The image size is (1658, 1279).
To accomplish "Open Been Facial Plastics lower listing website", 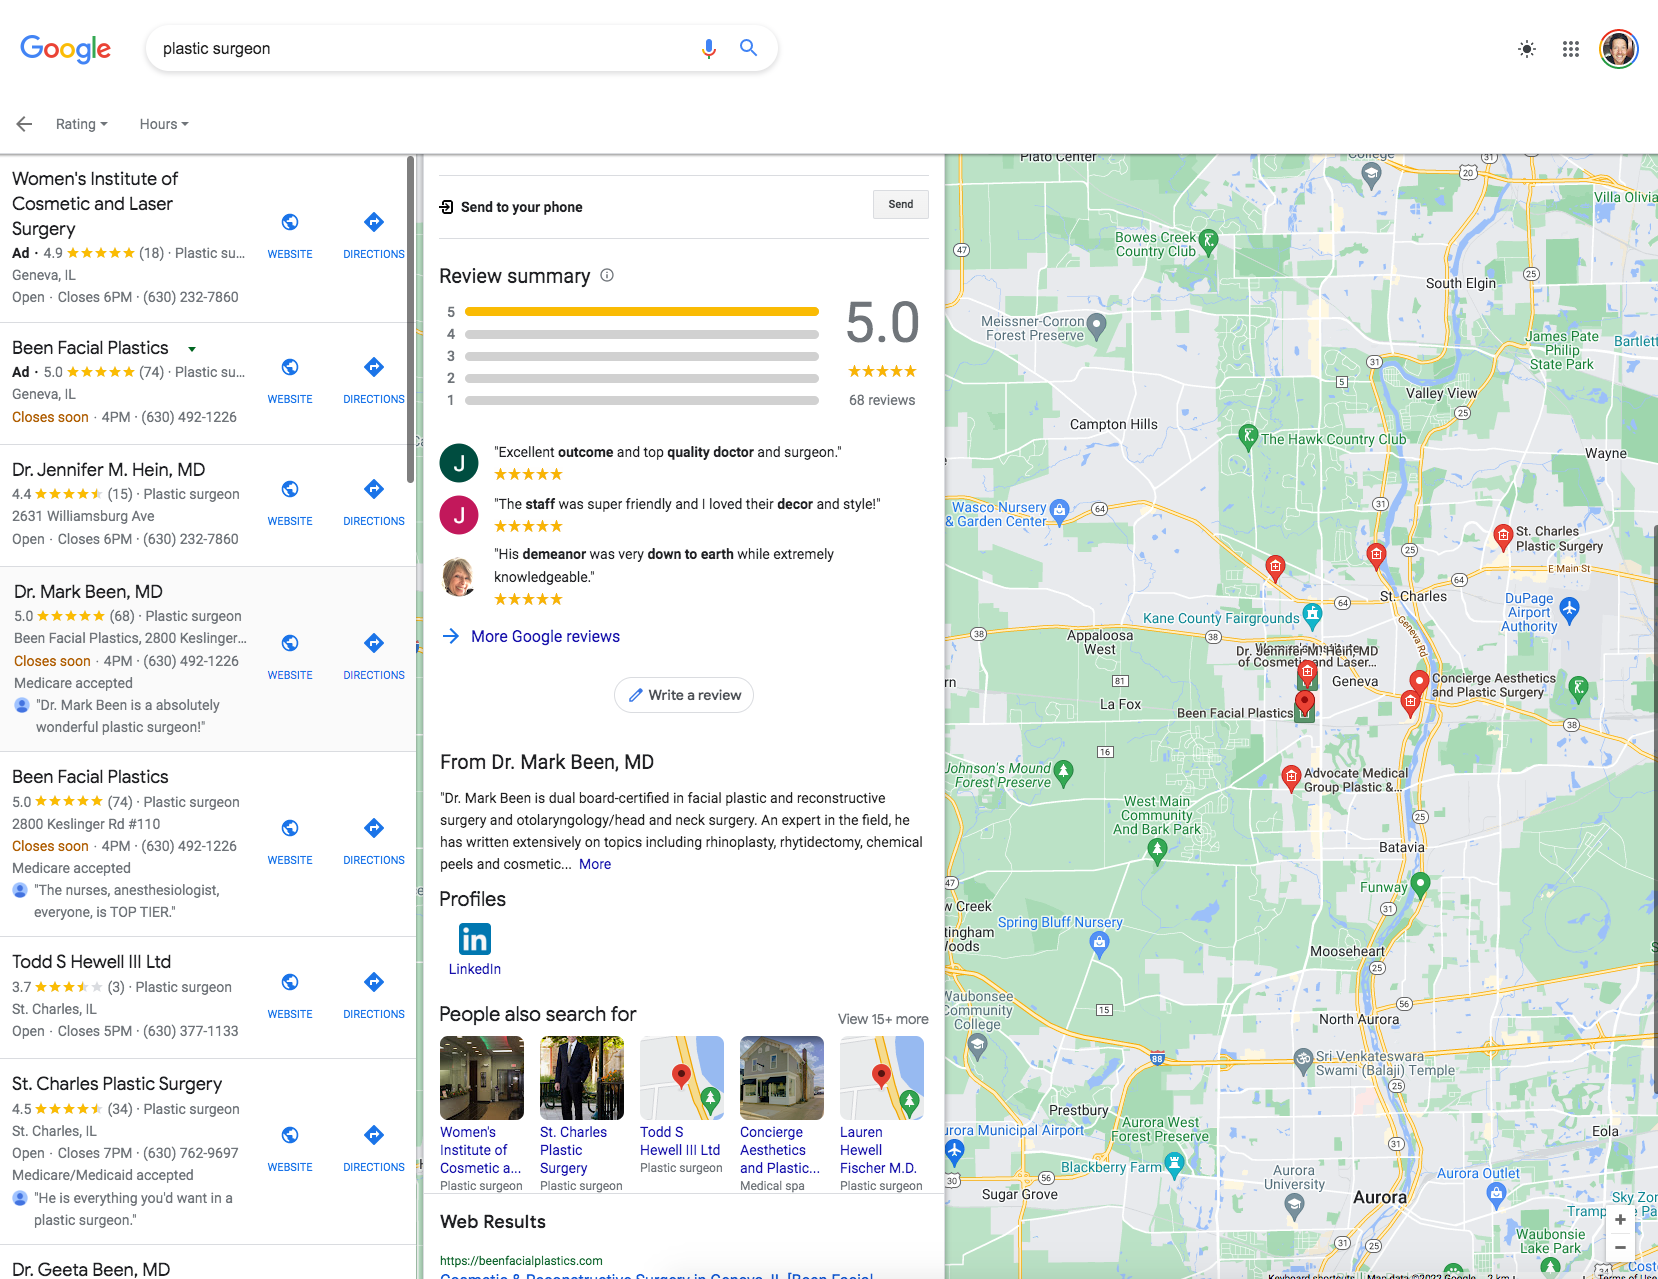I will tap(290, 828).
